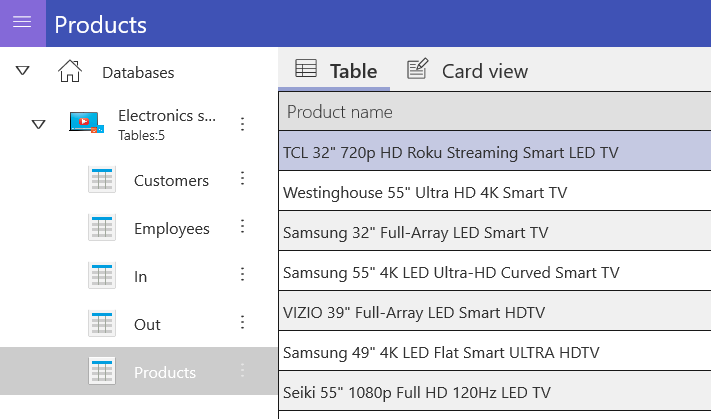Open three-dot menu for In table
711x419 pixels.
pos(243,274)
